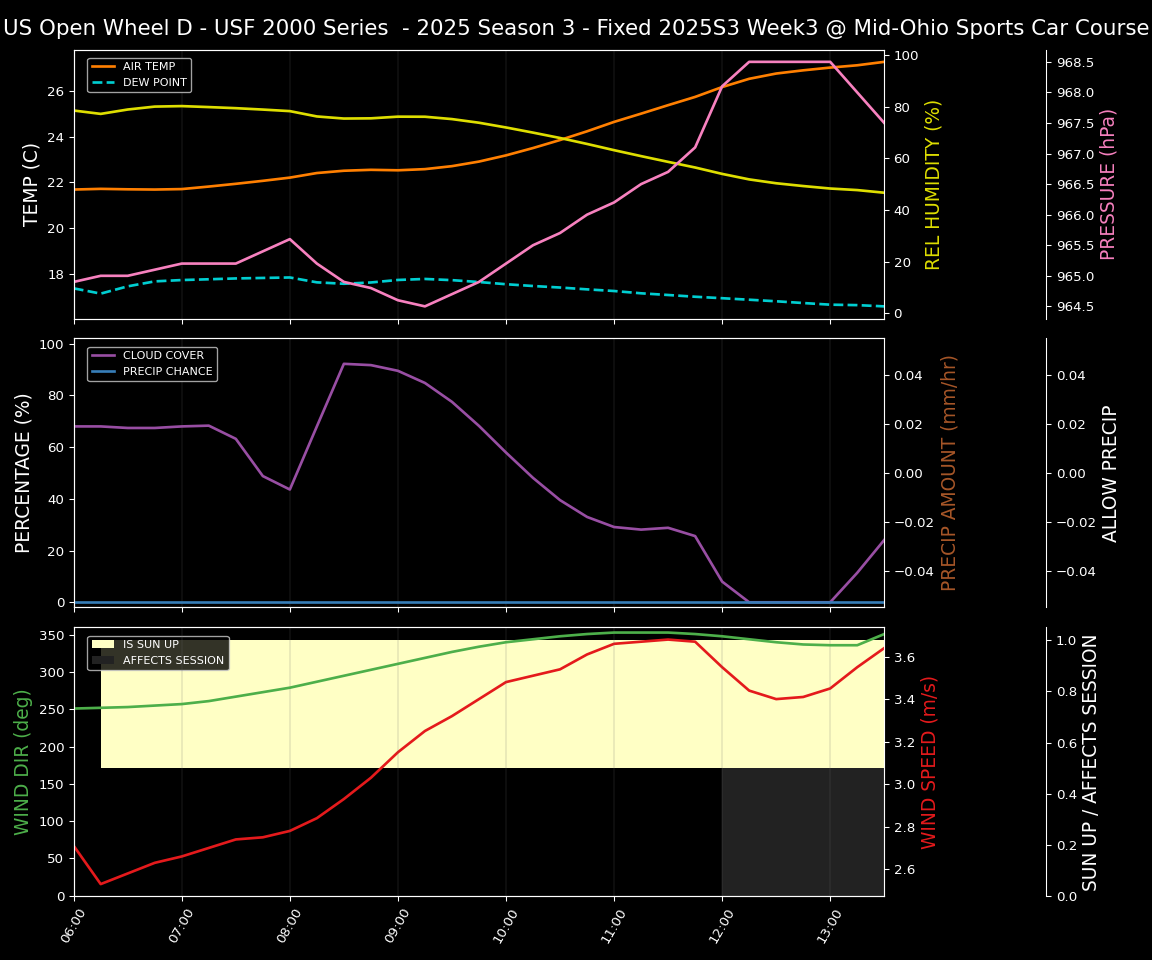Viewport: 1152px width, 960px height.
Task: Click the 10:00 time tick label
Action: coord(504,925)
